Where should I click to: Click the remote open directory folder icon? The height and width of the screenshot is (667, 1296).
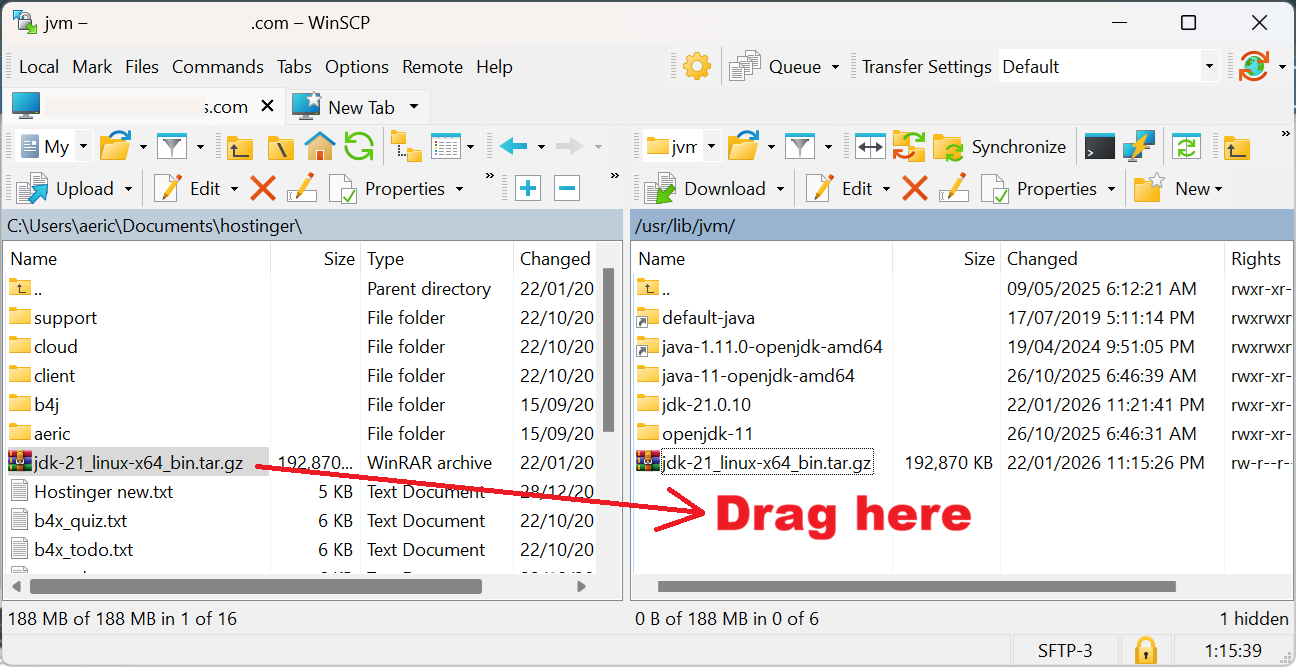pos(743,147)
